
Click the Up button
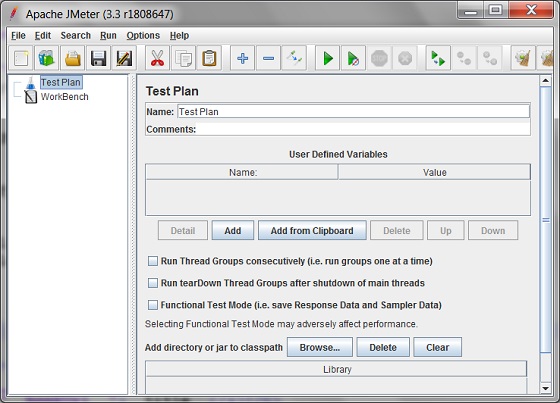click(x=446, y=230)
